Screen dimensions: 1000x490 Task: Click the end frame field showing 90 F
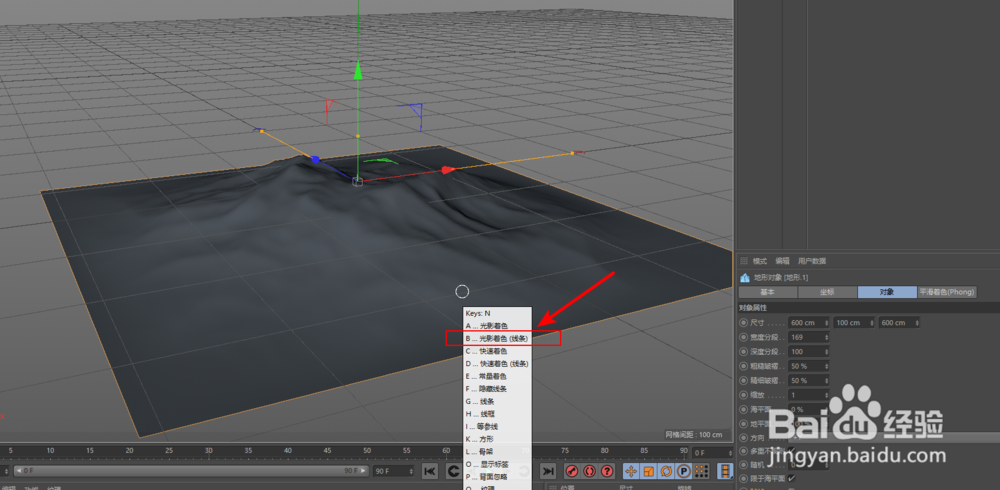point(393,471)
